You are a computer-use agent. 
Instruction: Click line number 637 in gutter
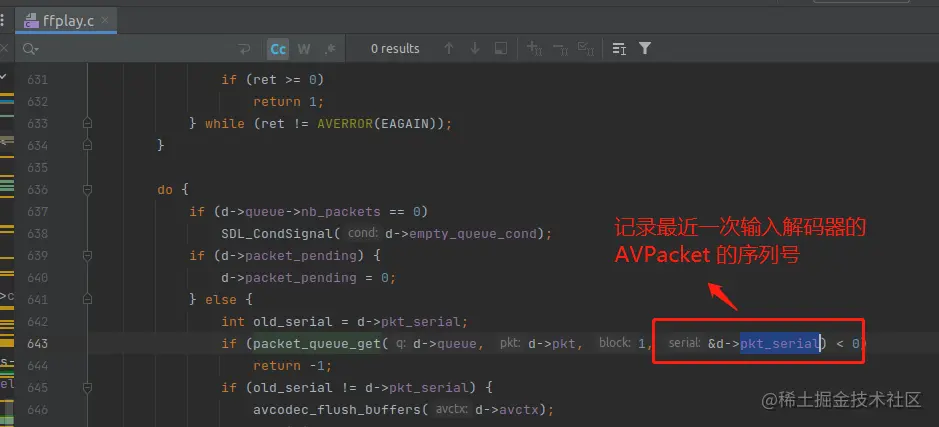tap(37, 211)
